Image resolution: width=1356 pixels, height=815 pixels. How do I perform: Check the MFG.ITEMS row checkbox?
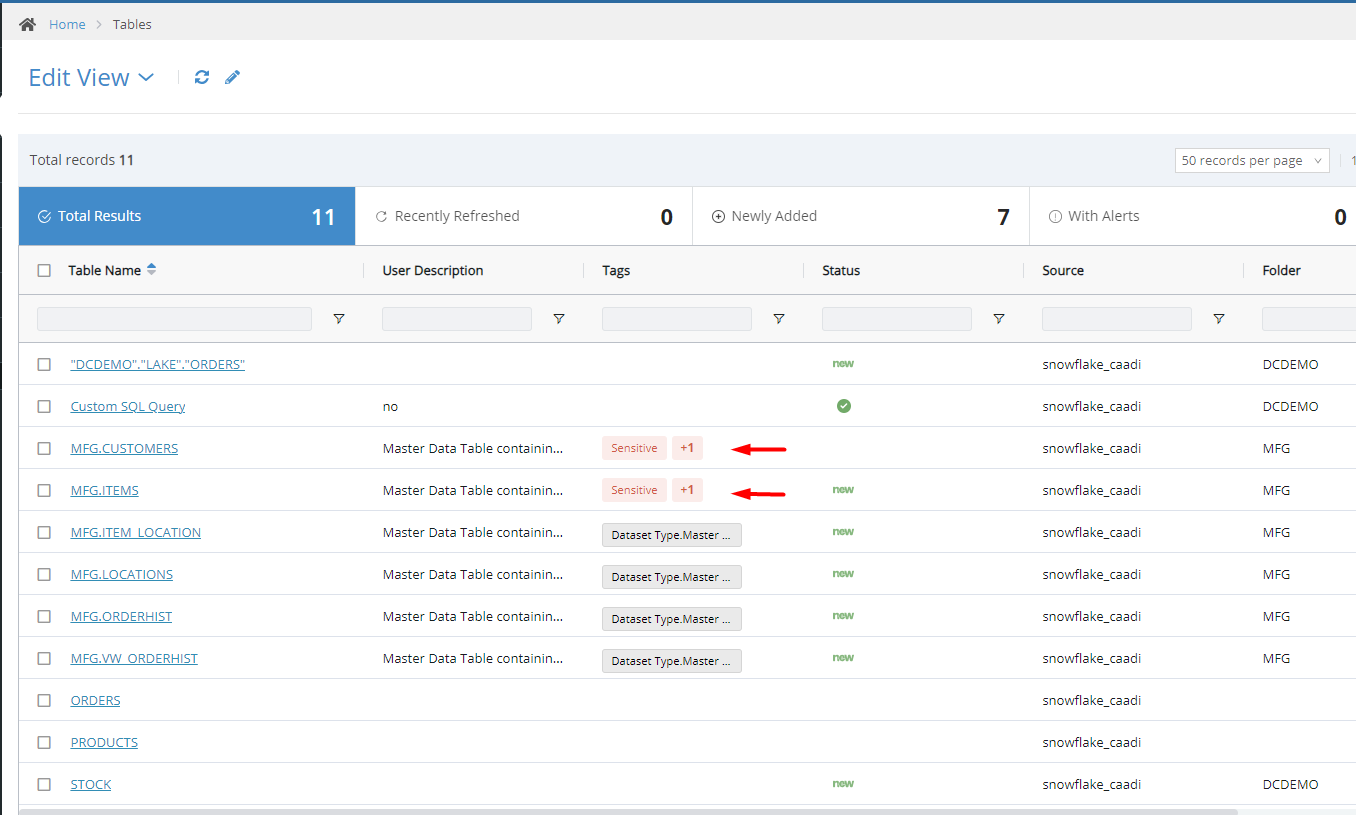tap(44, 490)
